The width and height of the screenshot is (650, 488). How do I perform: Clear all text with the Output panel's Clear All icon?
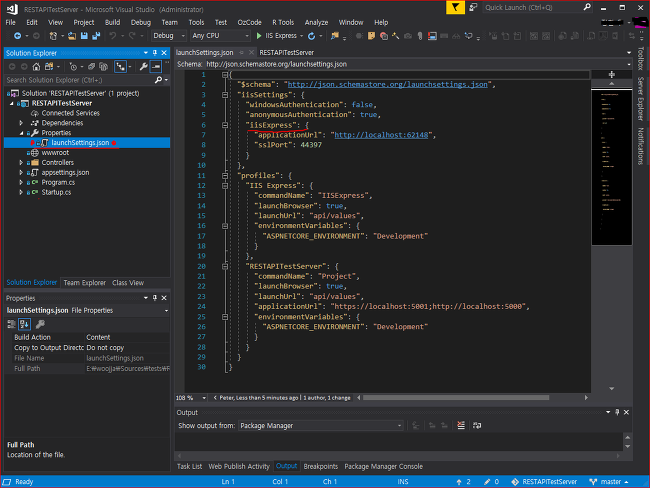tap(461, 425)
